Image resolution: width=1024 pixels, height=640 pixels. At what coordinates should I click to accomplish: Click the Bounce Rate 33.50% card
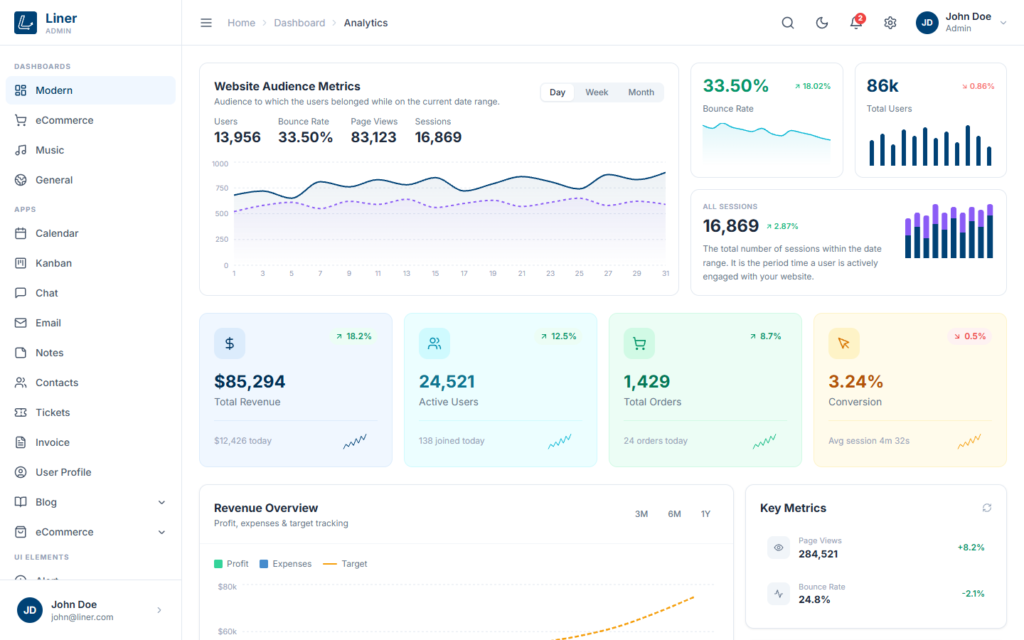pyautogui.click(x=767, y=120)
